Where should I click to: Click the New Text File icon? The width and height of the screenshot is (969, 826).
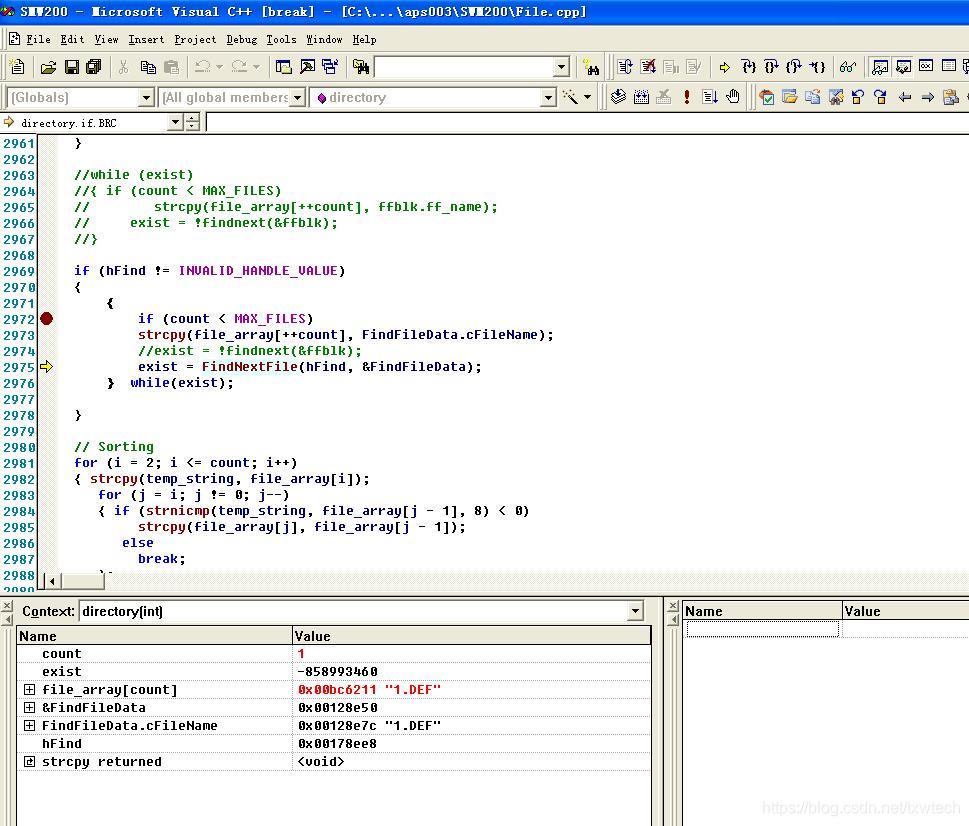[17, 67]
